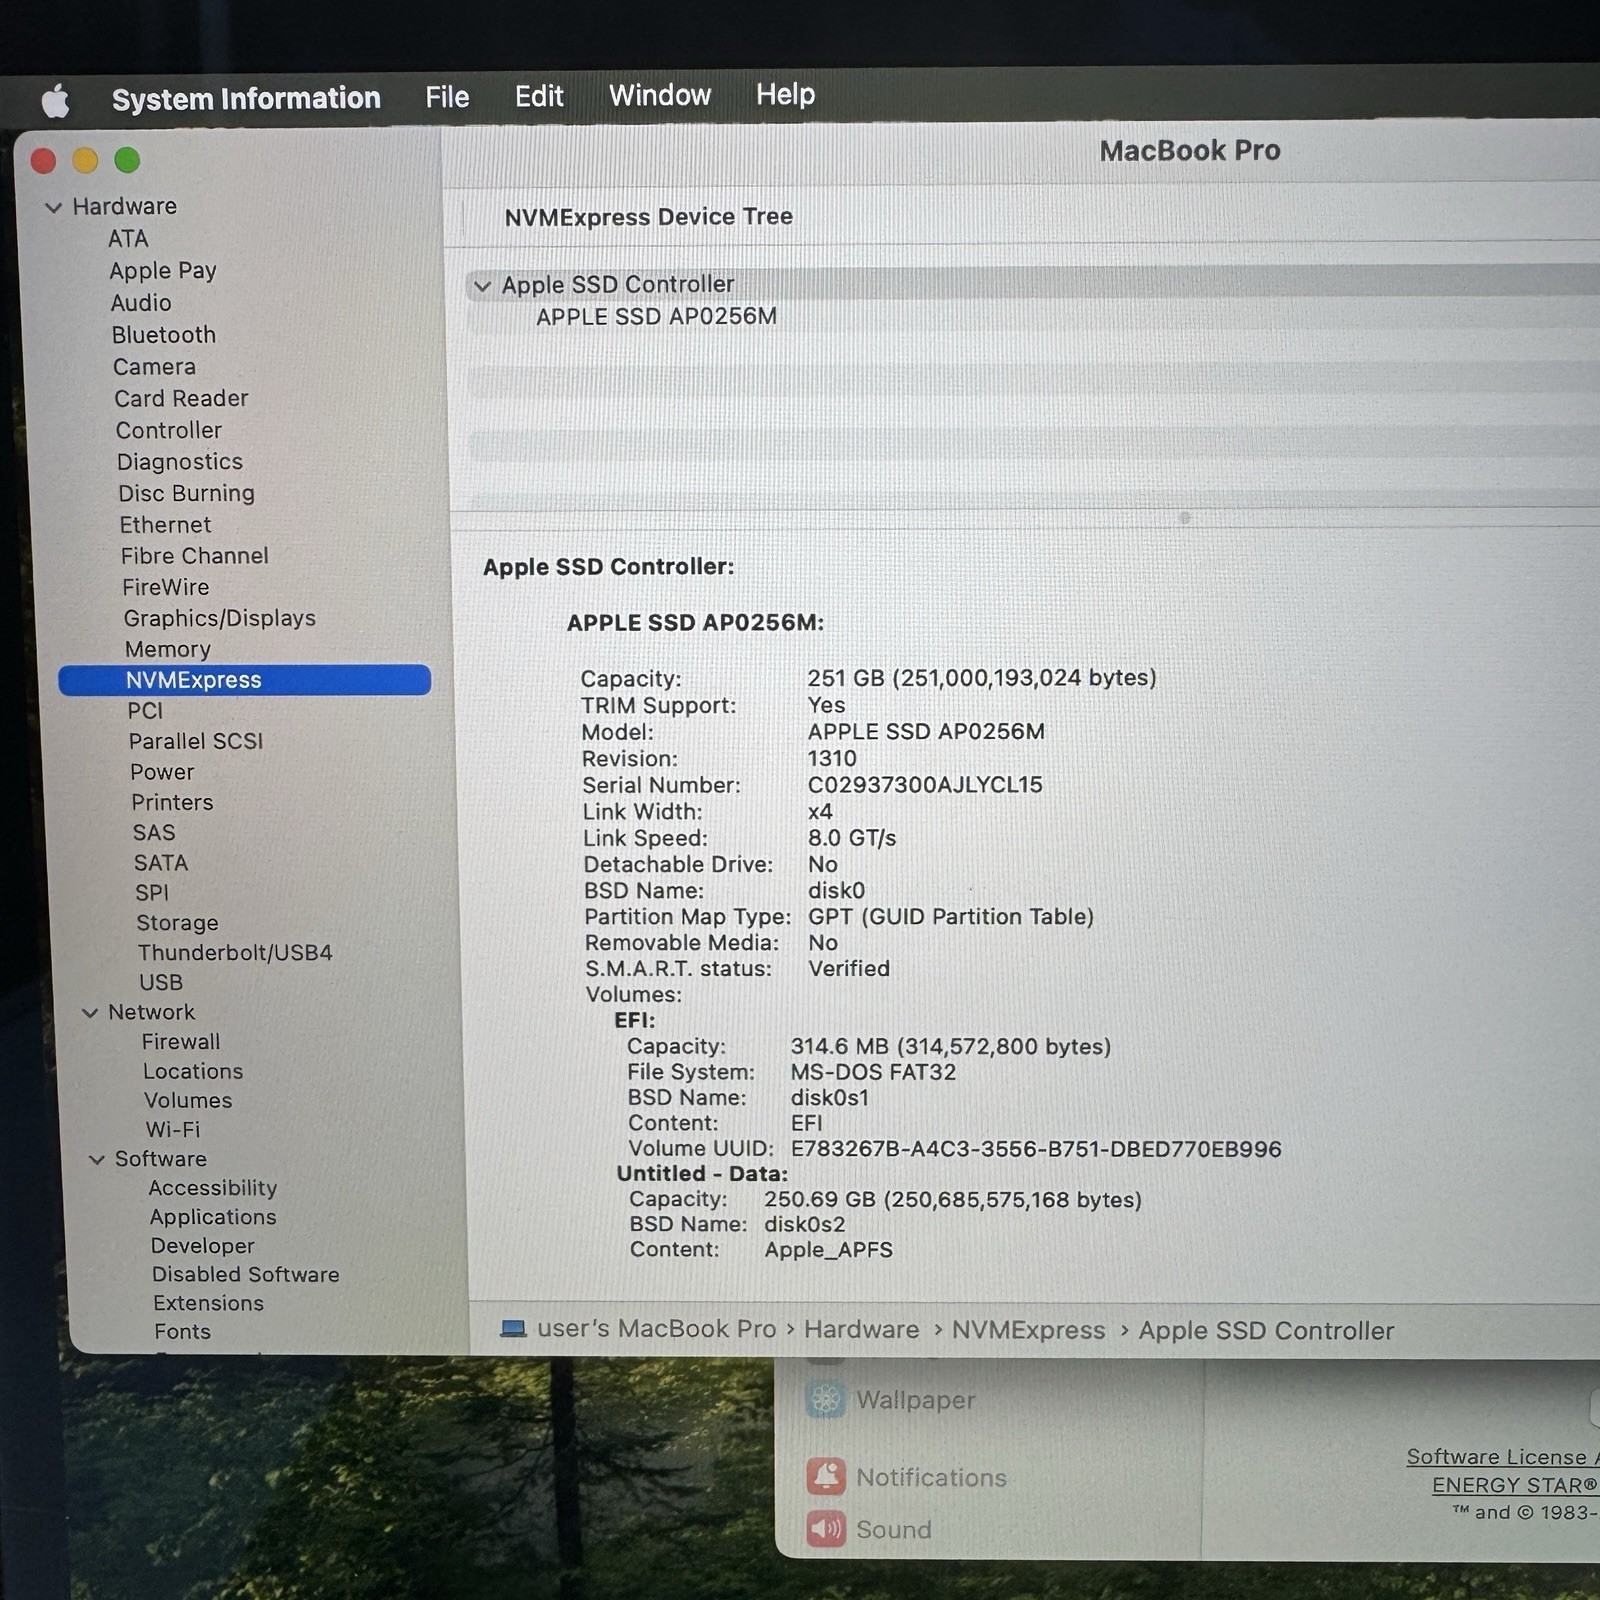Select Camera in the sidebar
This screenshot has height=1600, width=1600.
coord(154,367)
